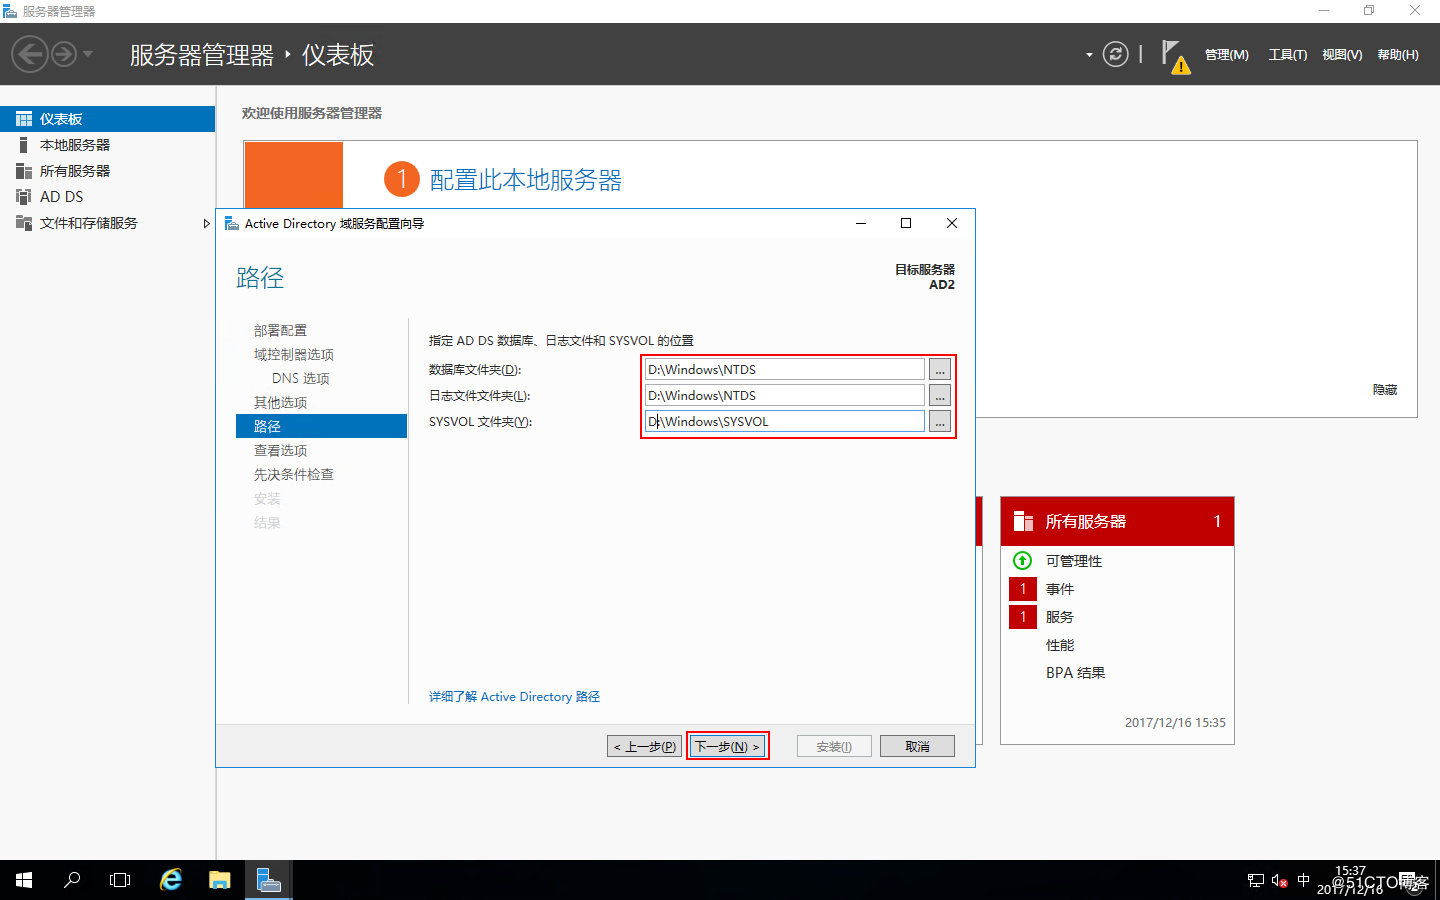Browse for the SYSVOL 文件夹 with the ... button

940,421
